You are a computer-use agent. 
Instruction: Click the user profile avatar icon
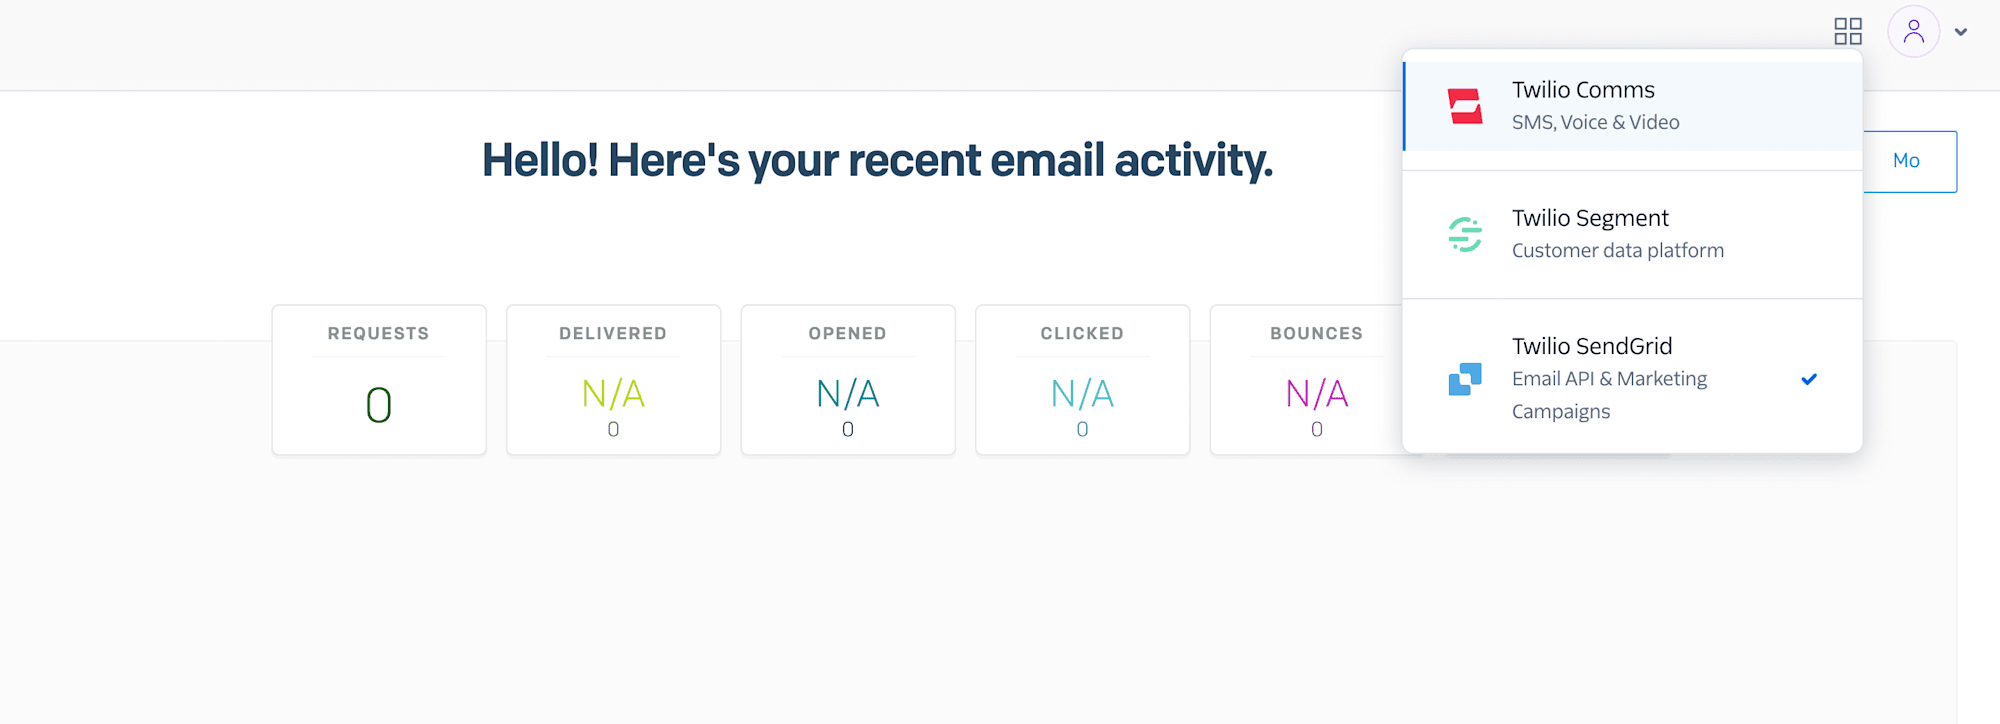click(1913, 31)
